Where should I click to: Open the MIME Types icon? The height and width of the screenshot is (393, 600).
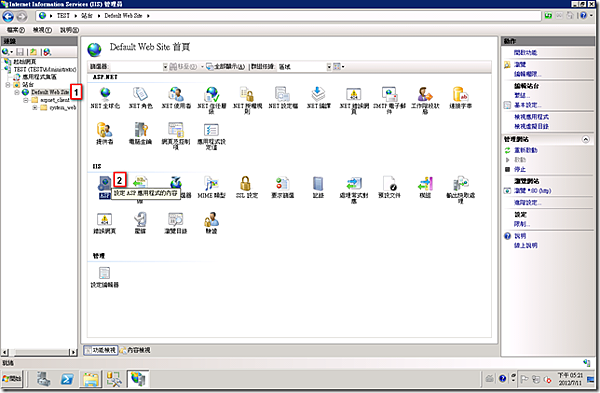click(211, 184)
